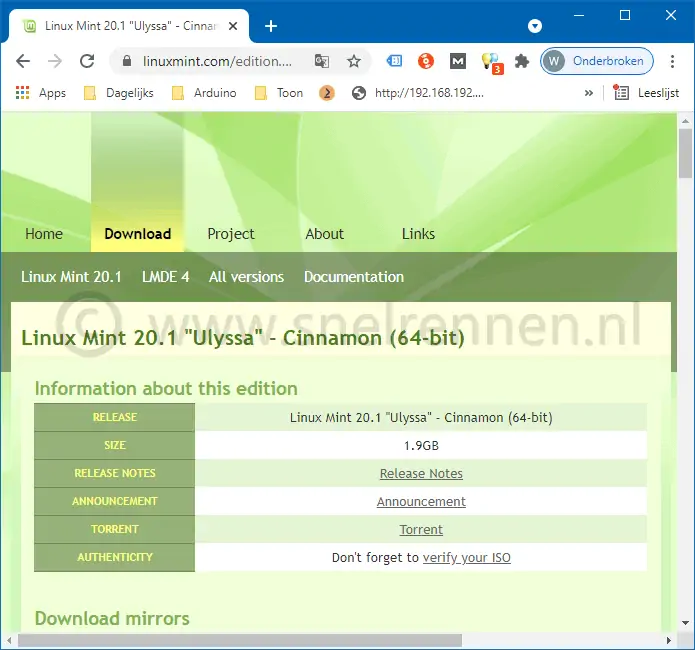The height and width of the screenshot is (650, 695).
Task: Click the RELEASE row header cell
Action: pos(114,417)
